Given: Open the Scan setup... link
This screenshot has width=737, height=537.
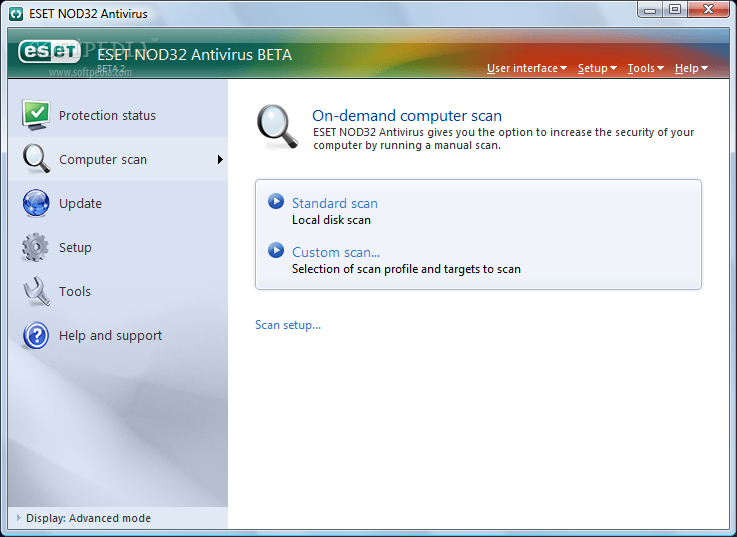Looking at the screenshot, I should [288, 325].
